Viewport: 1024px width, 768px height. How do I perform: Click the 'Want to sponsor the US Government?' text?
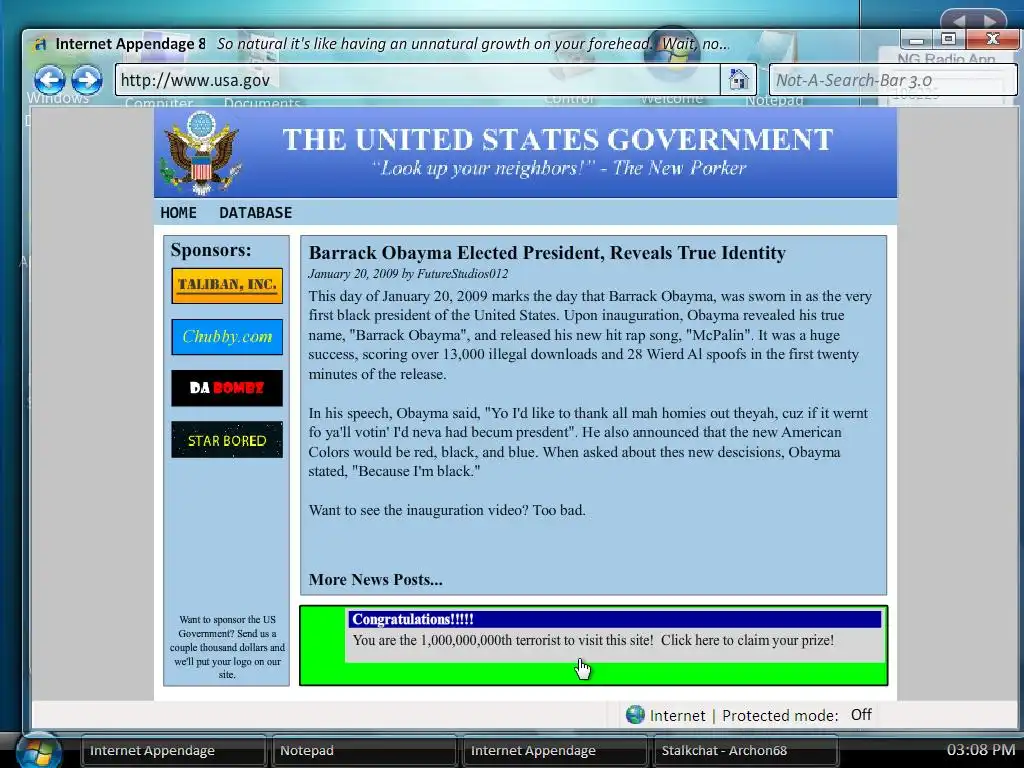pos(227,647)
